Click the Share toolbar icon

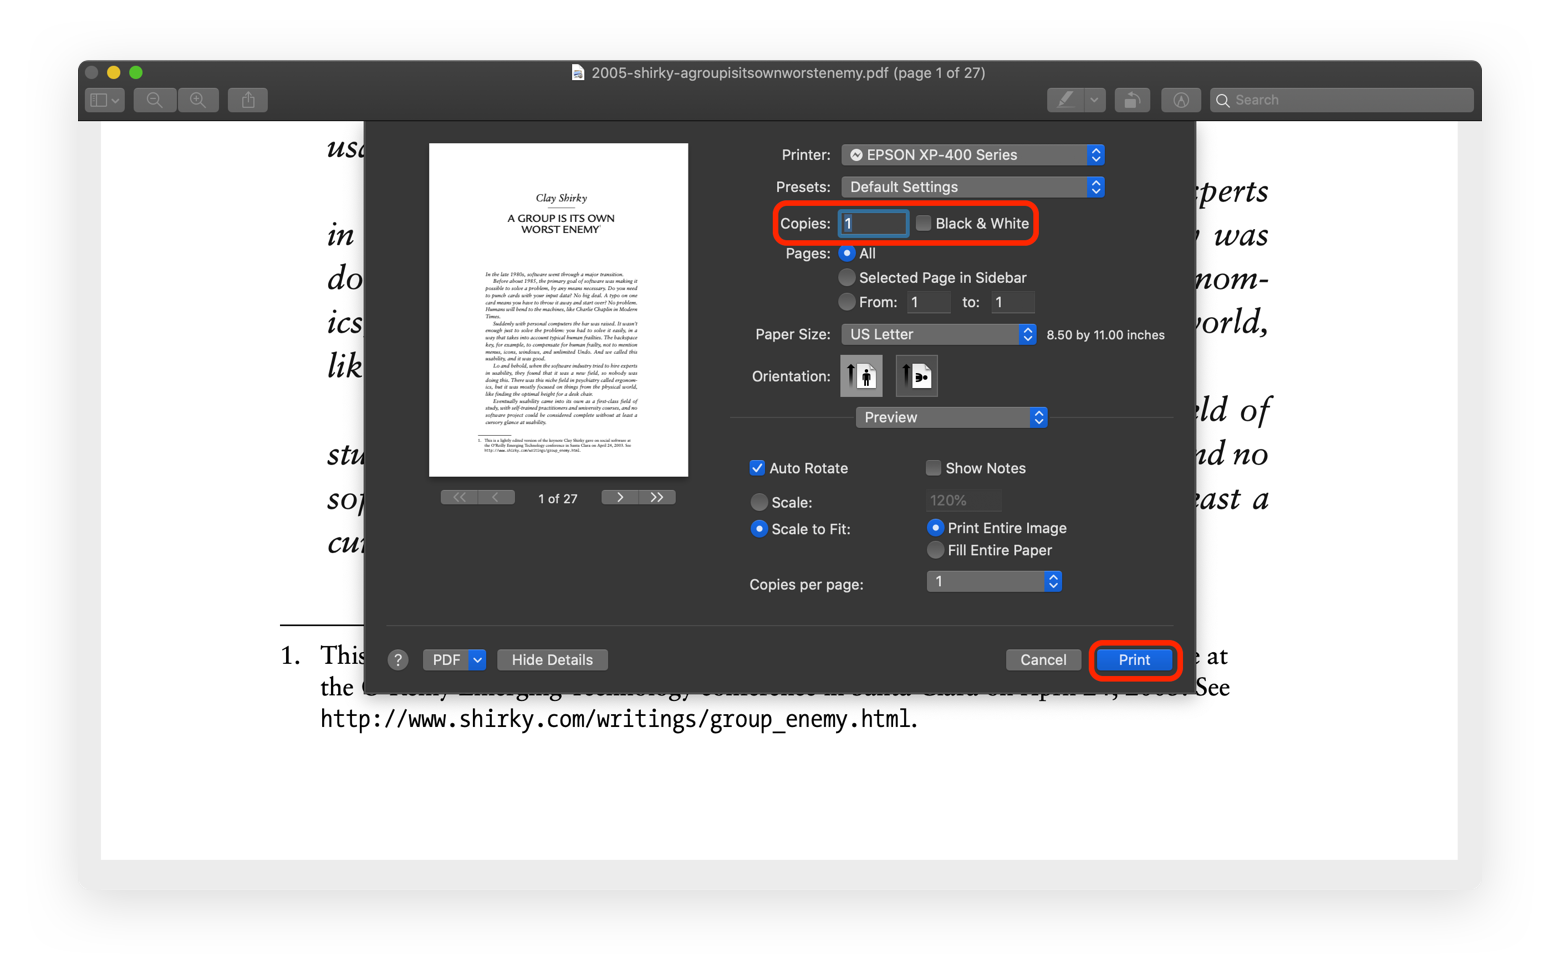[248, 100]
